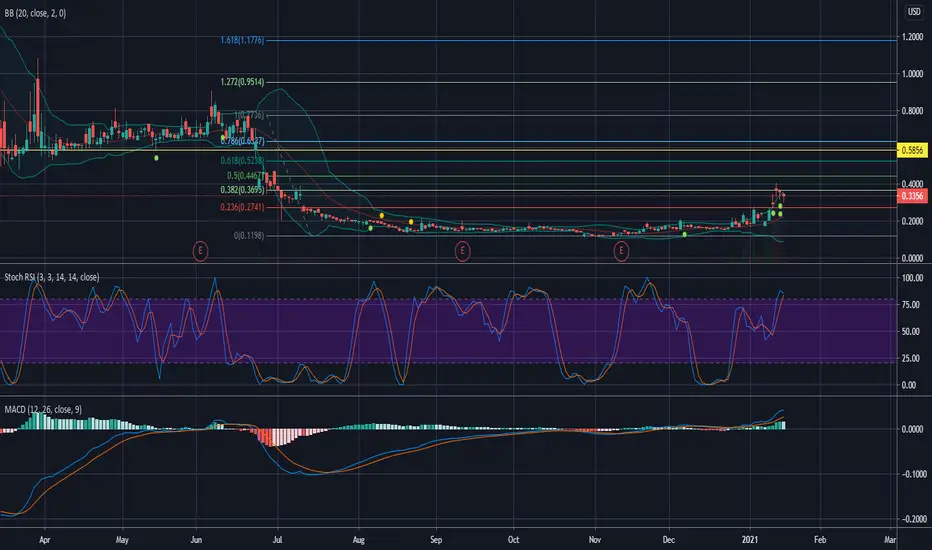Select the BB (20, close, 2, 0) indicator label

pos(35,13)
